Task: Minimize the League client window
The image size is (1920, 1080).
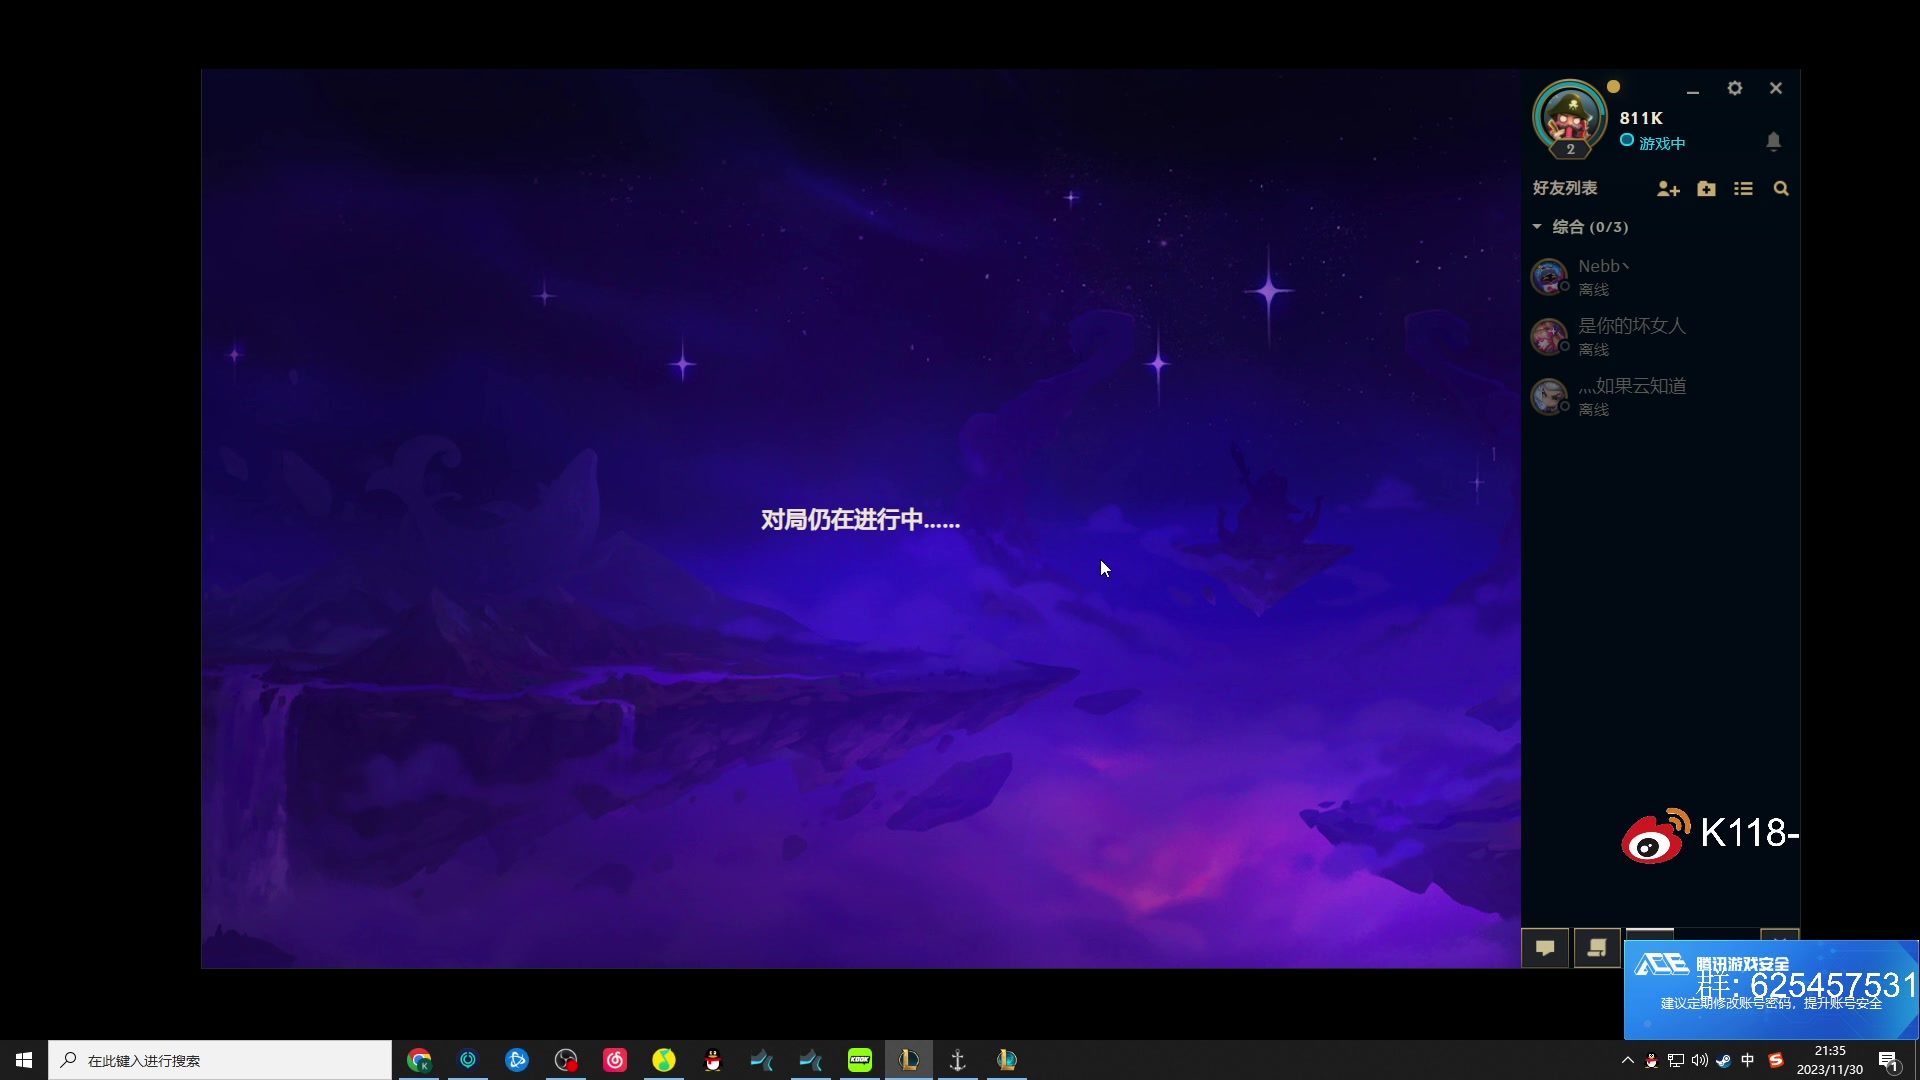Action: (x=1693, y=90)
